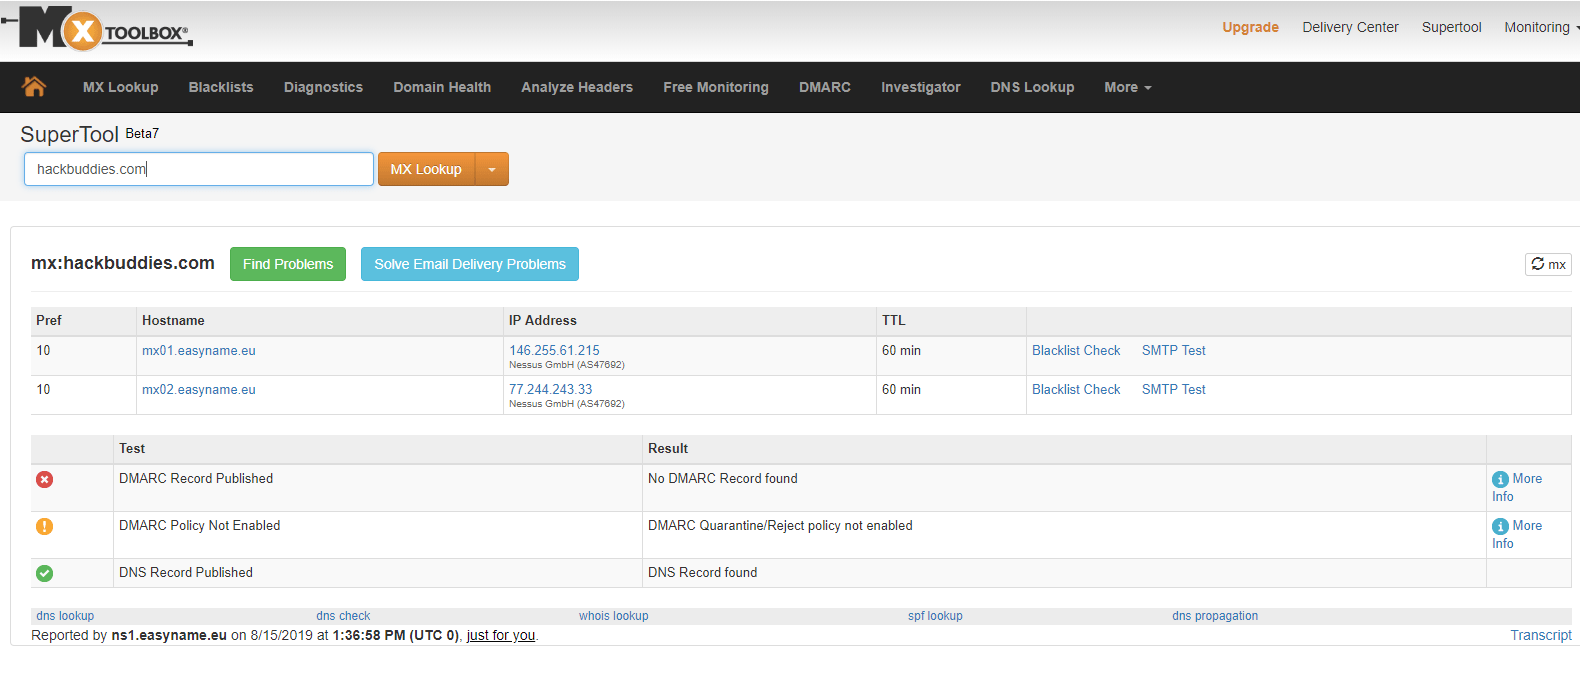Open DNS Lookup menu item
This screenshot has width=1580, height=679.
1032,87
